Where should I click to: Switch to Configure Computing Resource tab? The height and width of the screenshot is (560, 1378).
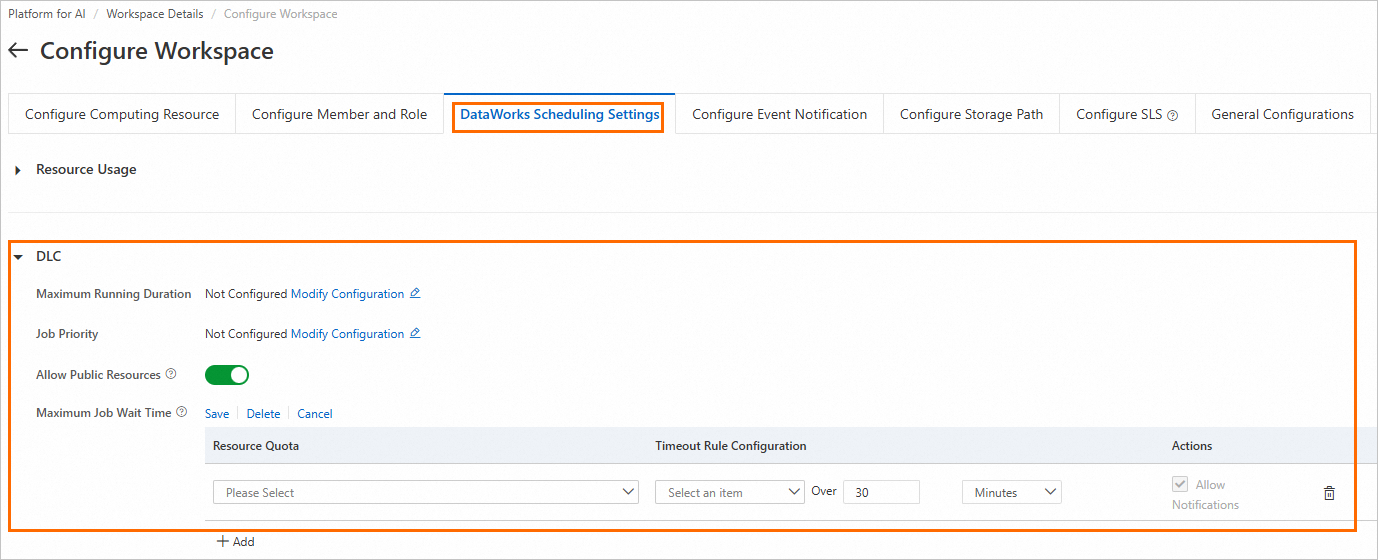pyautogui.click(x=122, y=114)
